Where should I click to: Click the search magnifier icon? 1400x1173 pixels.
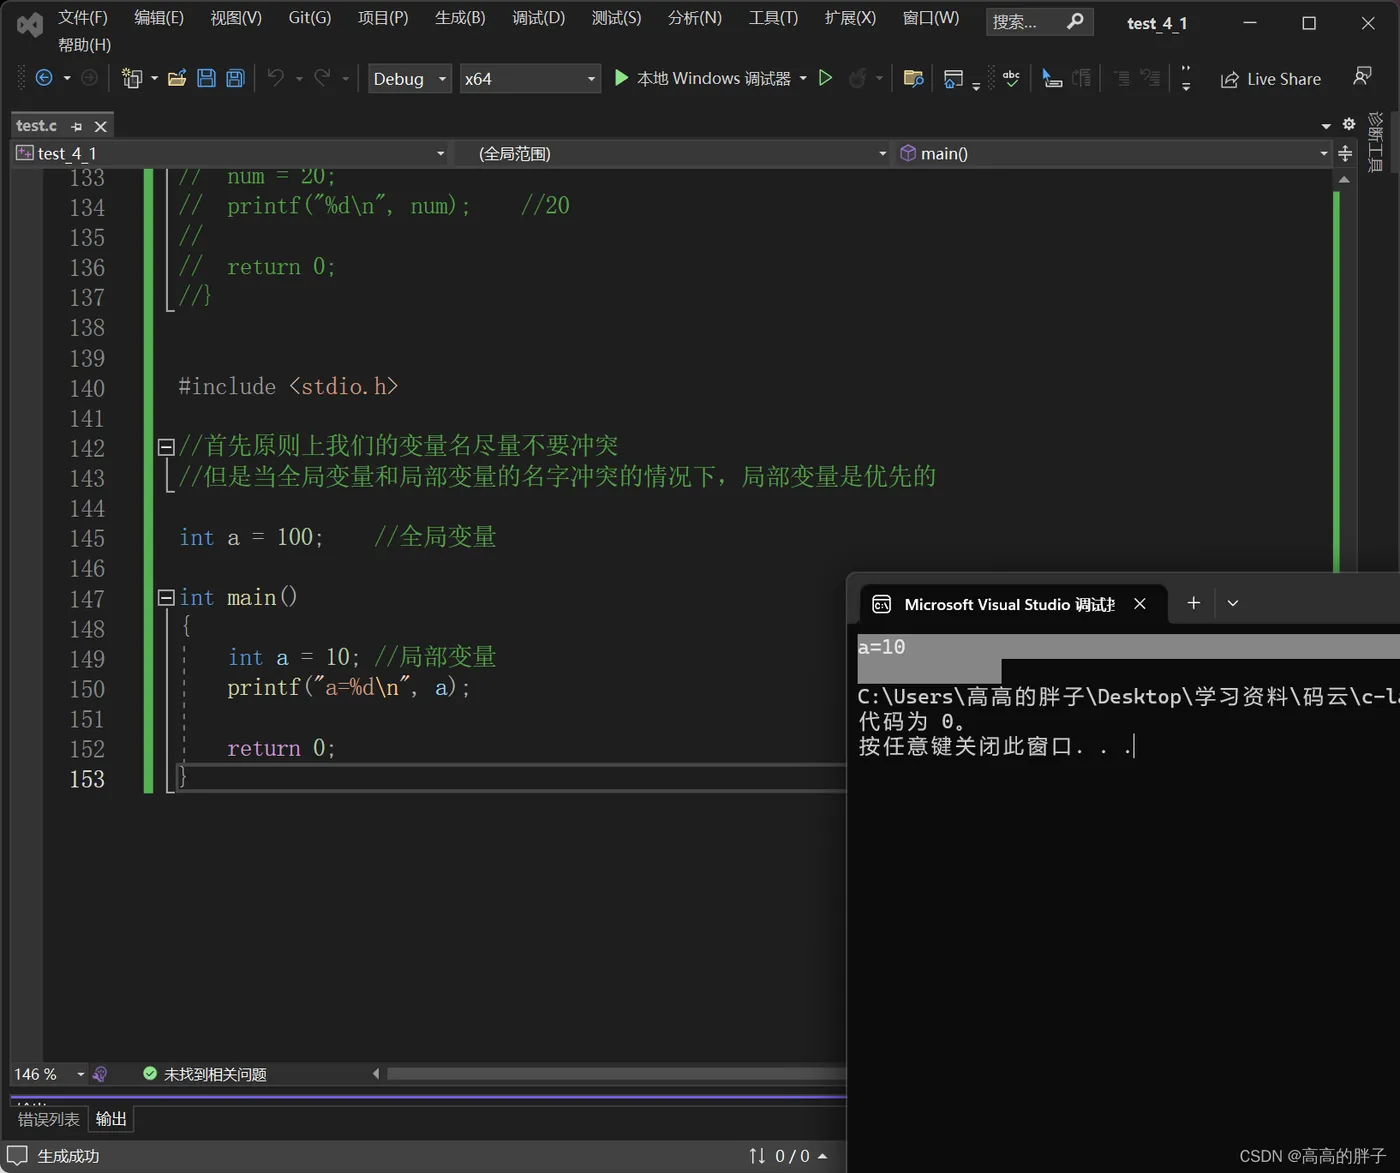click(1075, 21)
